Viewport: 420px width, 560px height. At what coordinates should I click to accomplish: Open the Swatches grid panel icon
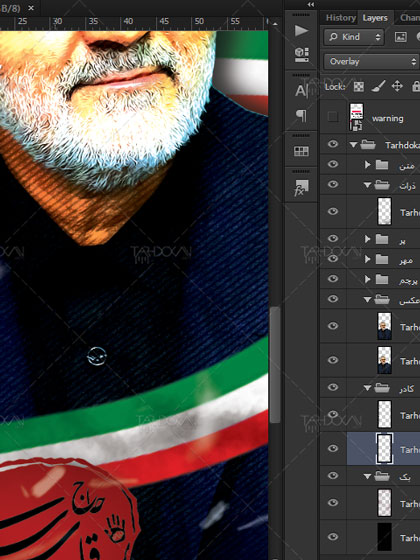[x=301, y=151]
